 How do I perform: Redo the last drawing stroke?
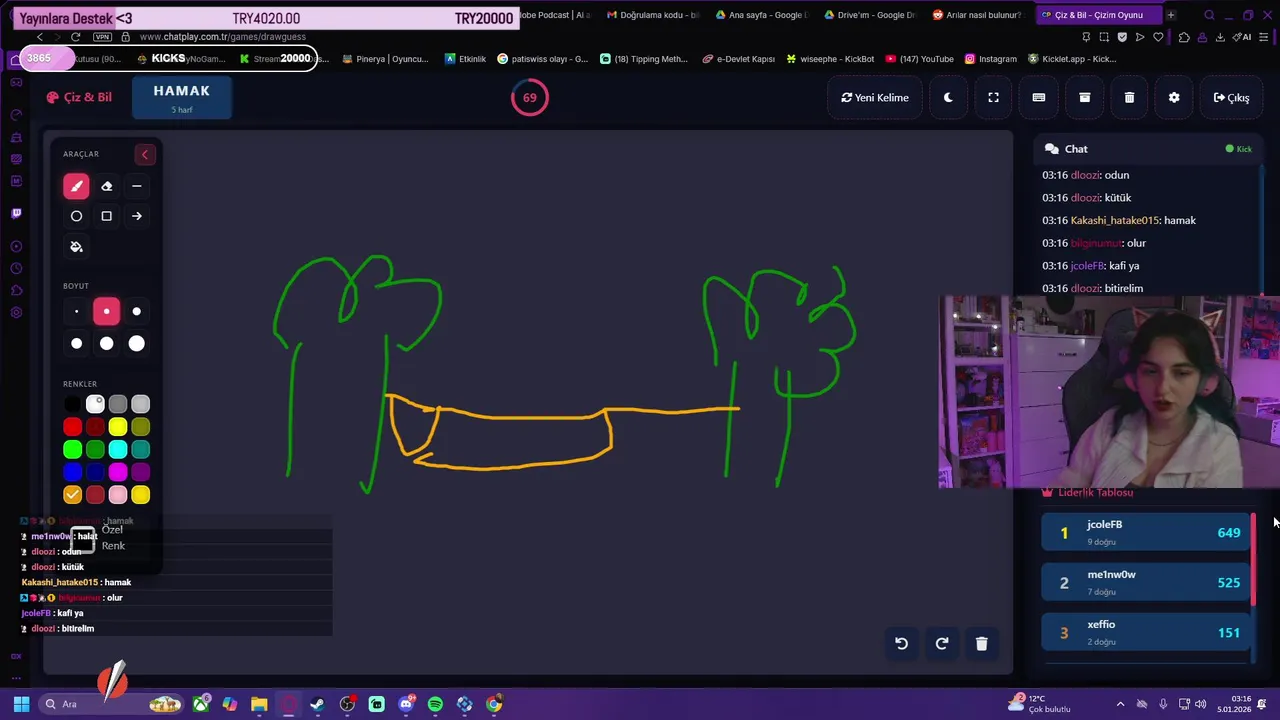(x=941, y=644)
